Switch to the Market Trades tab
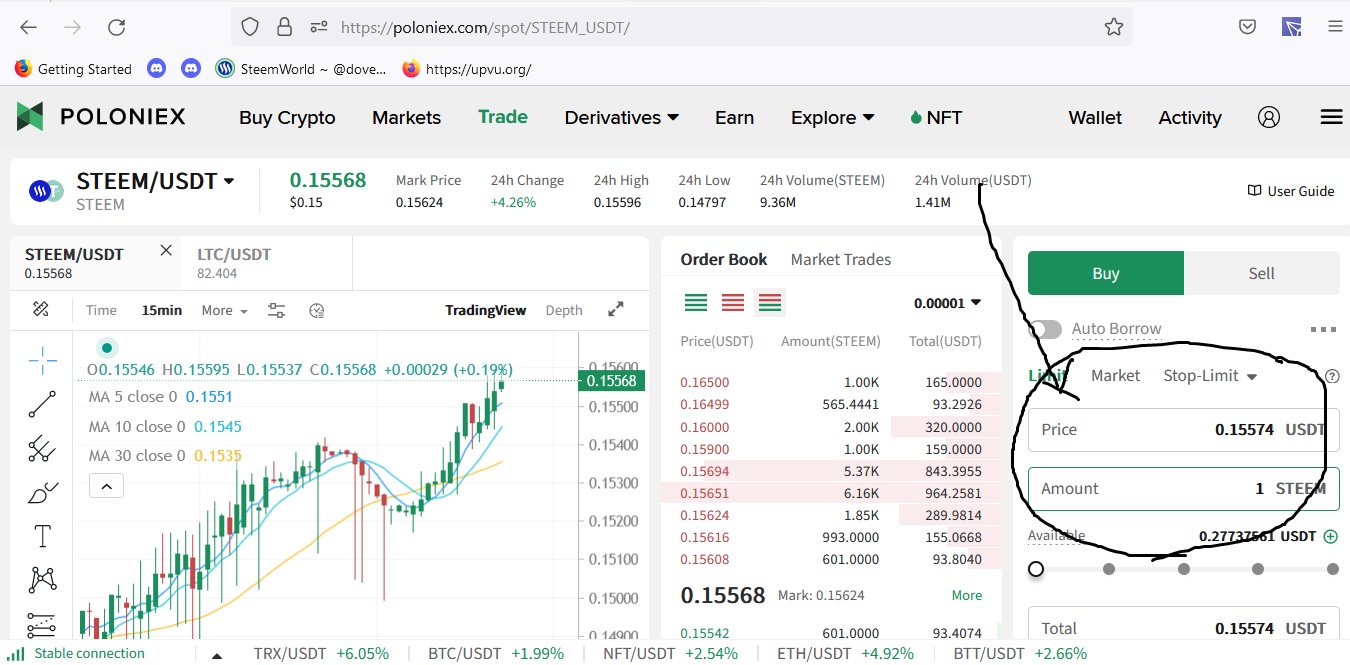1350x665 pixels. [x=841, y=259]
